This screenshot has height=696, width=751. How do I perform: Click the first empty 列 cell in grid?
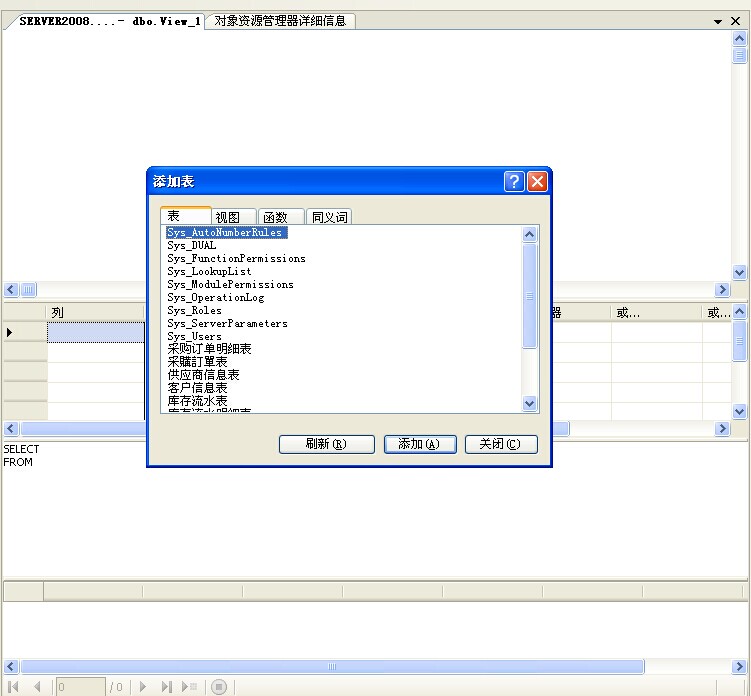click(95, 332)
